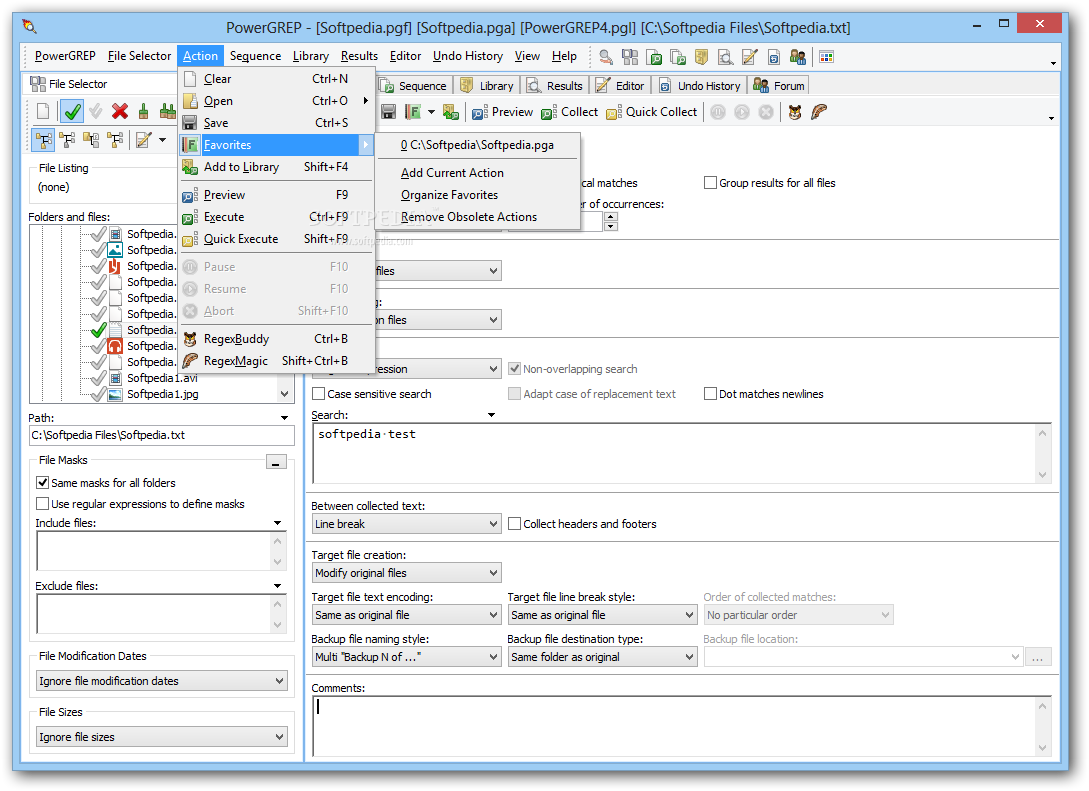Open Ignore file modification dates dropdown
The width and height of the screenshot is (1089, 791).
(x=162, y=681)
